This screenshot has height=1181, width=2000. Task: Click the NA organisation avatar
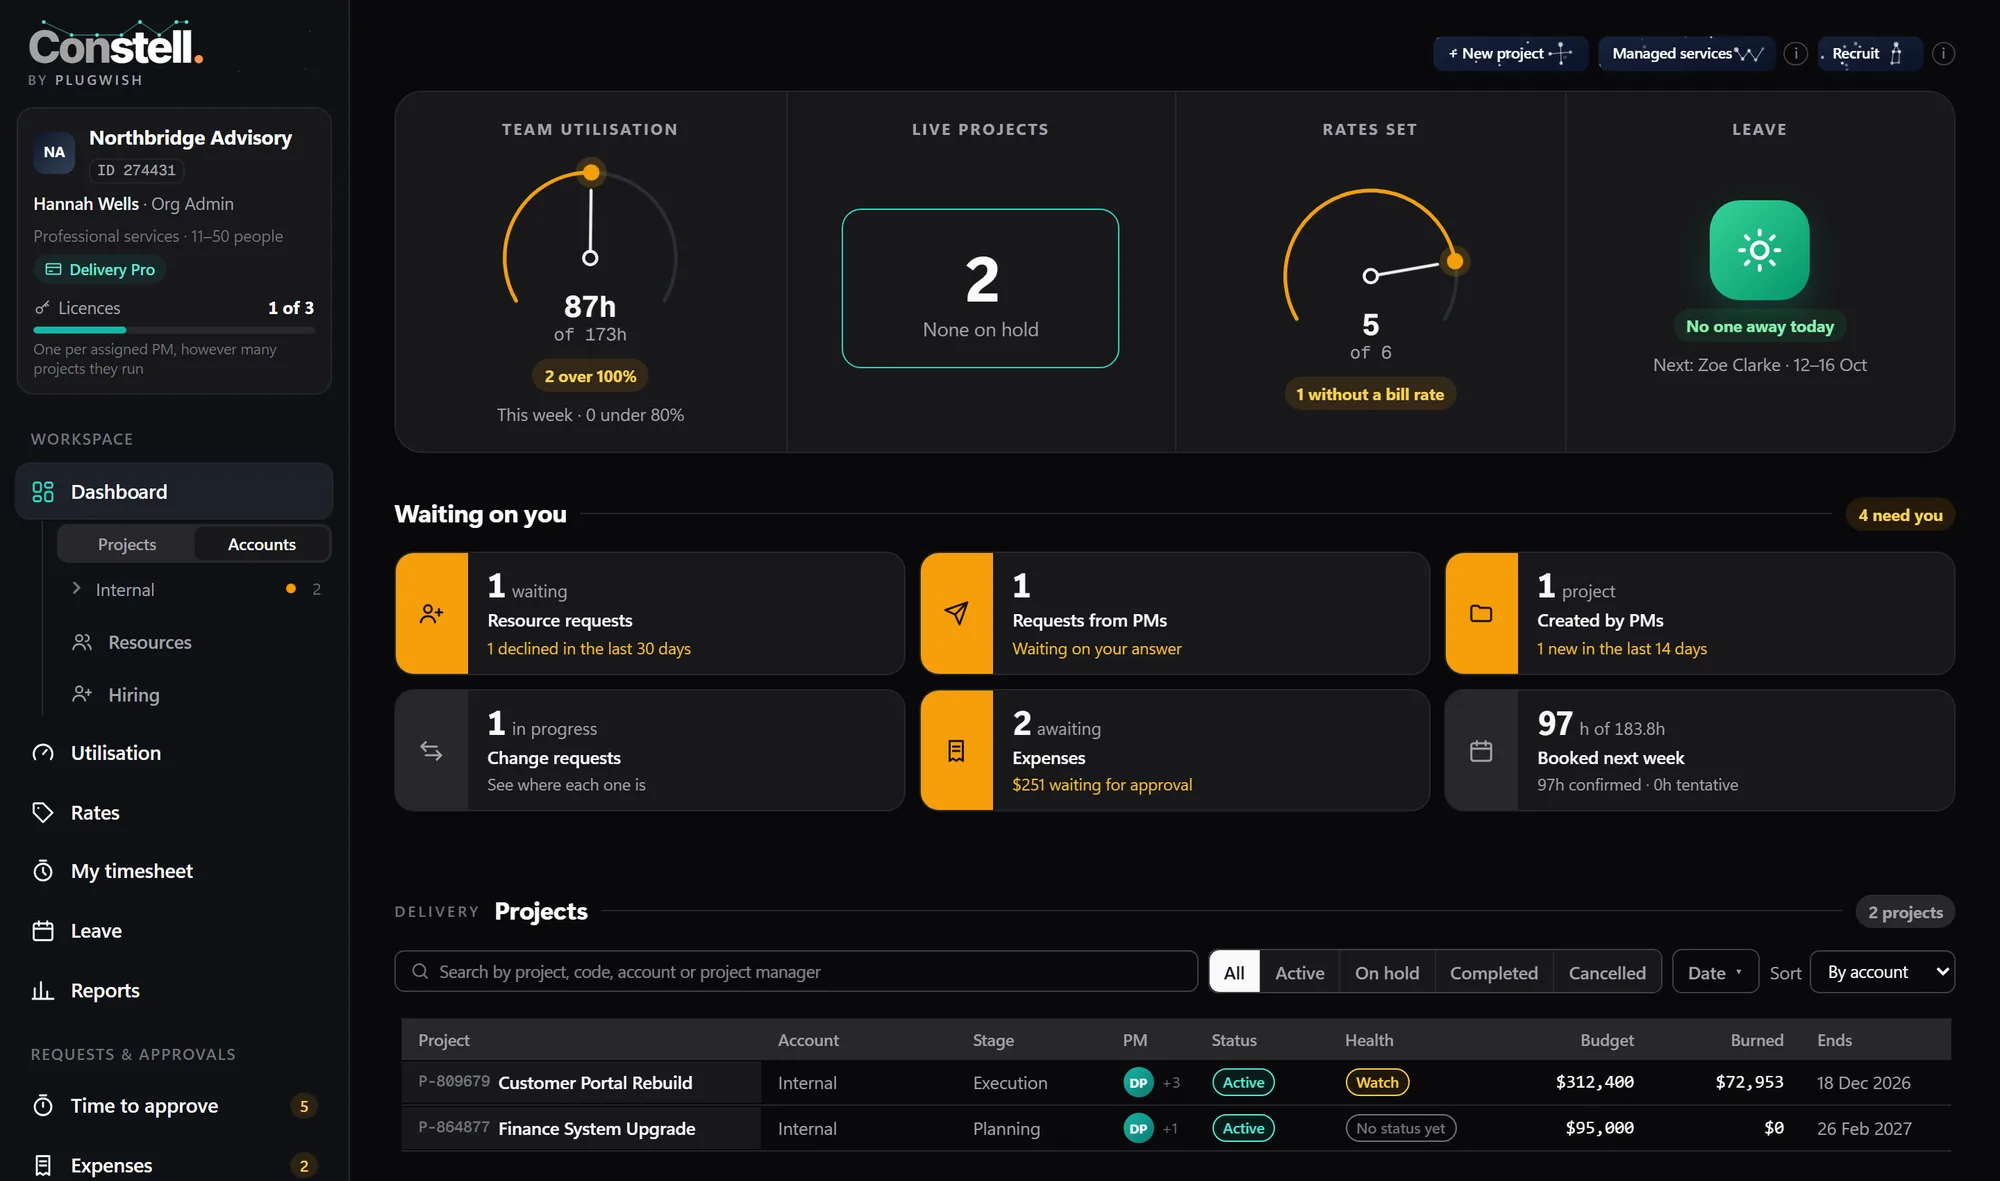[x=54, y=152]
